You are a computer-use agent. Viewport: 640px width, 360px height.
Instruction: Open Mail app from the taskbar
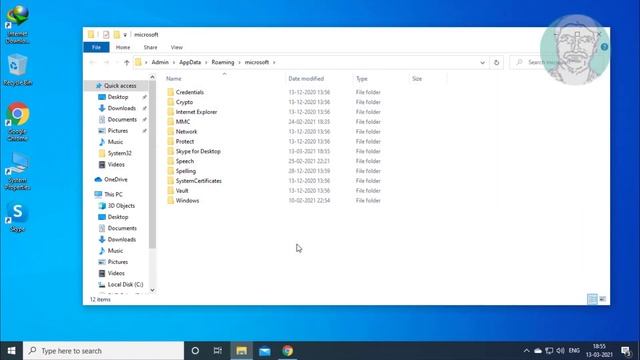tap(264, 351)
